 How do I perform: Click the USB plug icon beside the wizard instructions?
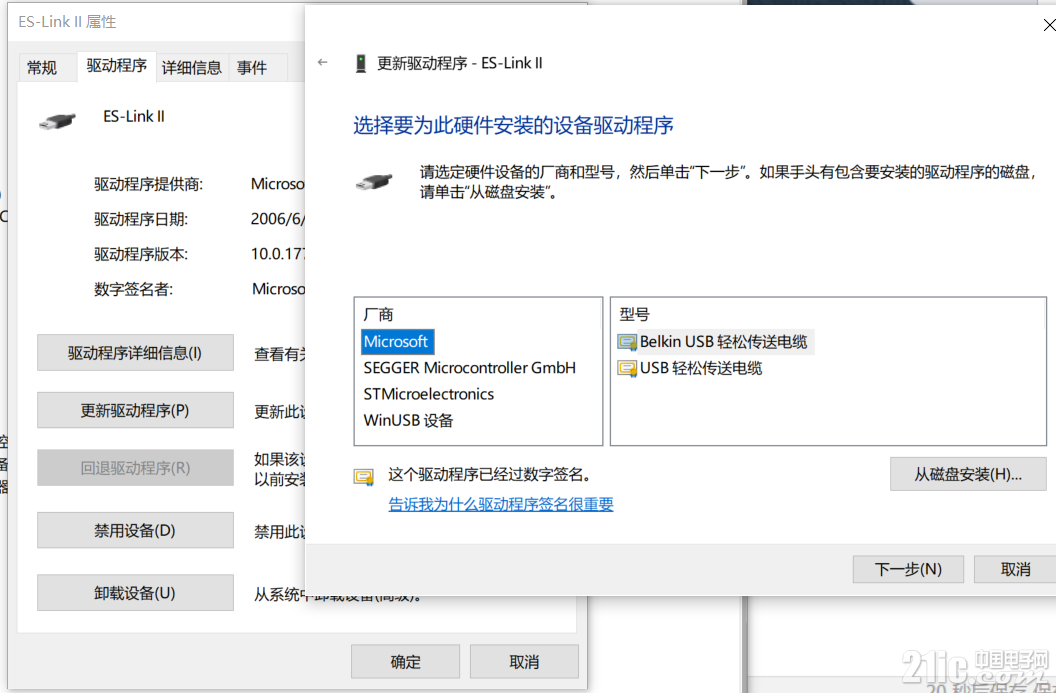tap(374, 182)
